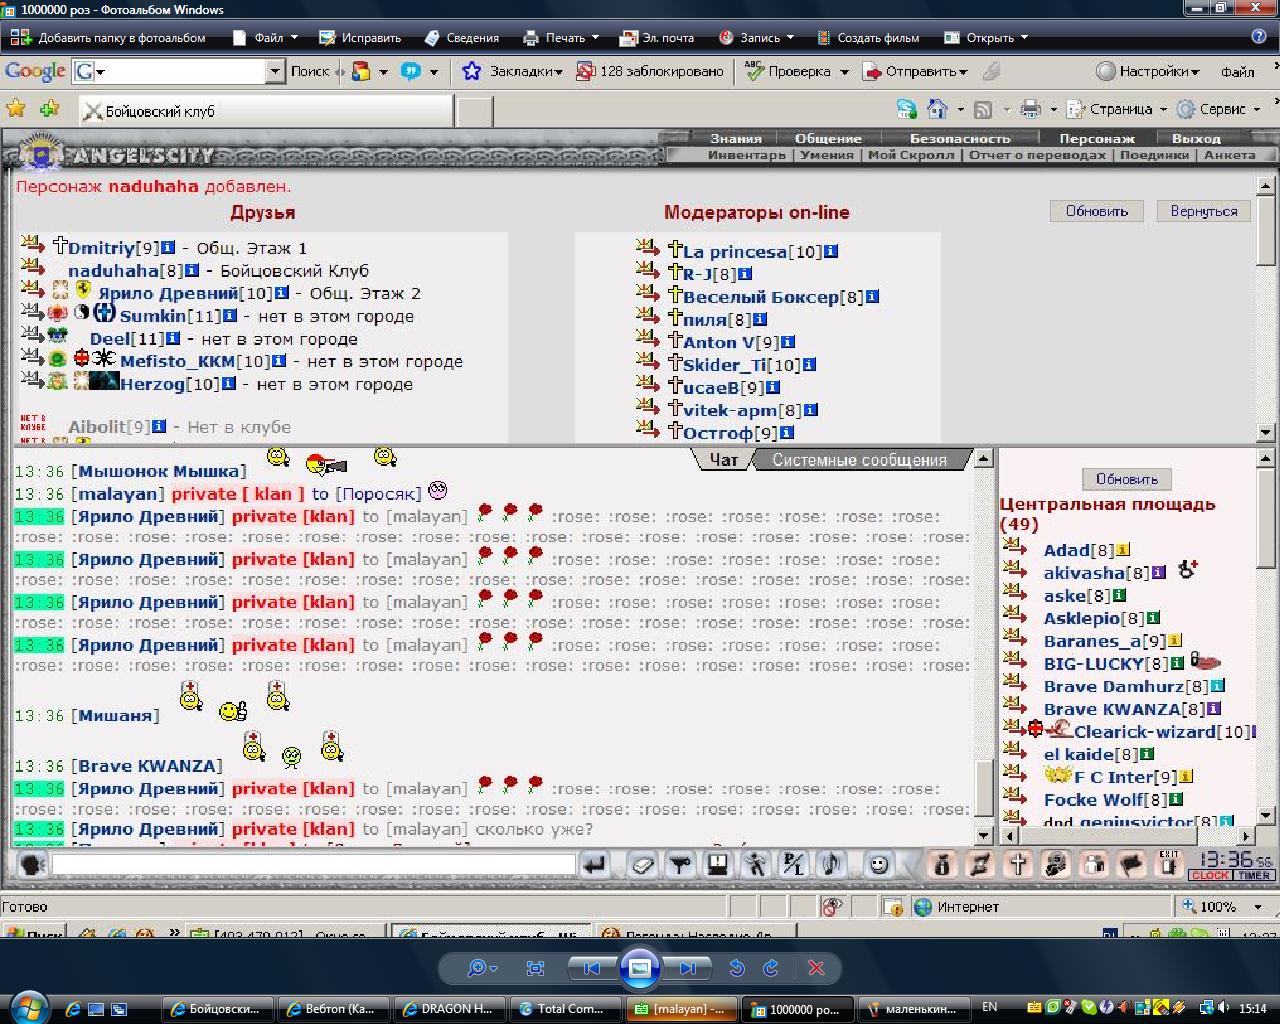The height and width of the screenshot is (1024, 1280).
Task: Click the red delete X in photo viewer
Action: click(816, 968)
